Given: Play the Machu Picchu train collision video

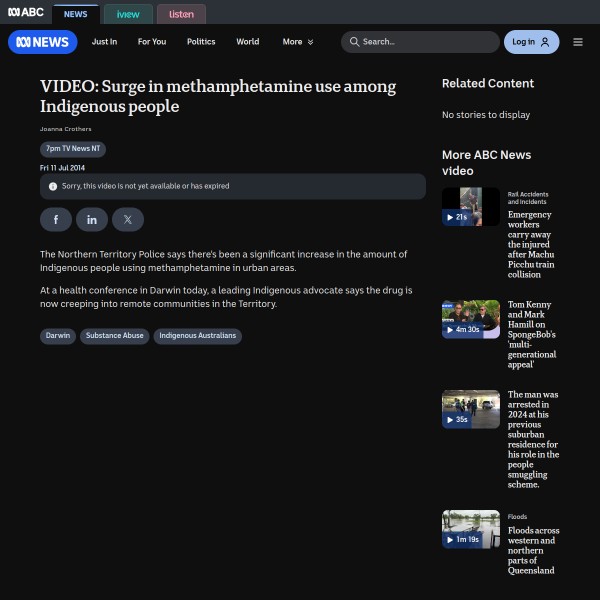Looking at the screenshot, I should (x=471, y=207).
